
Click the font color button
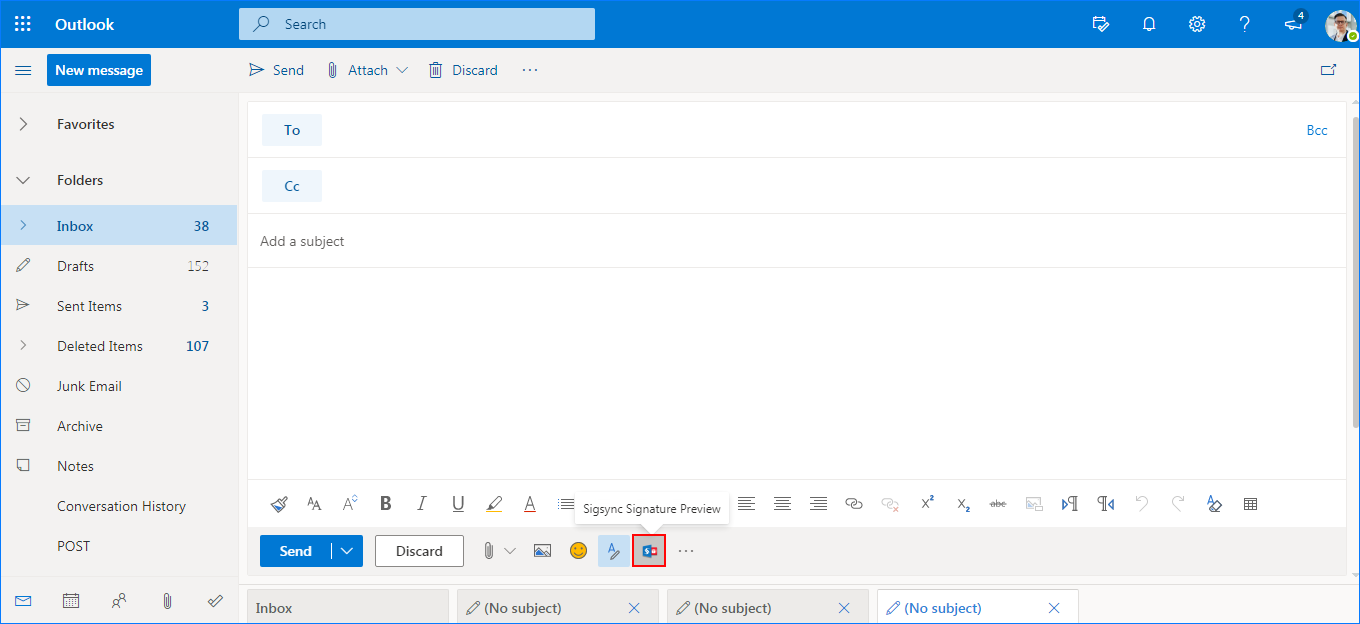click(x=530, y=504)
